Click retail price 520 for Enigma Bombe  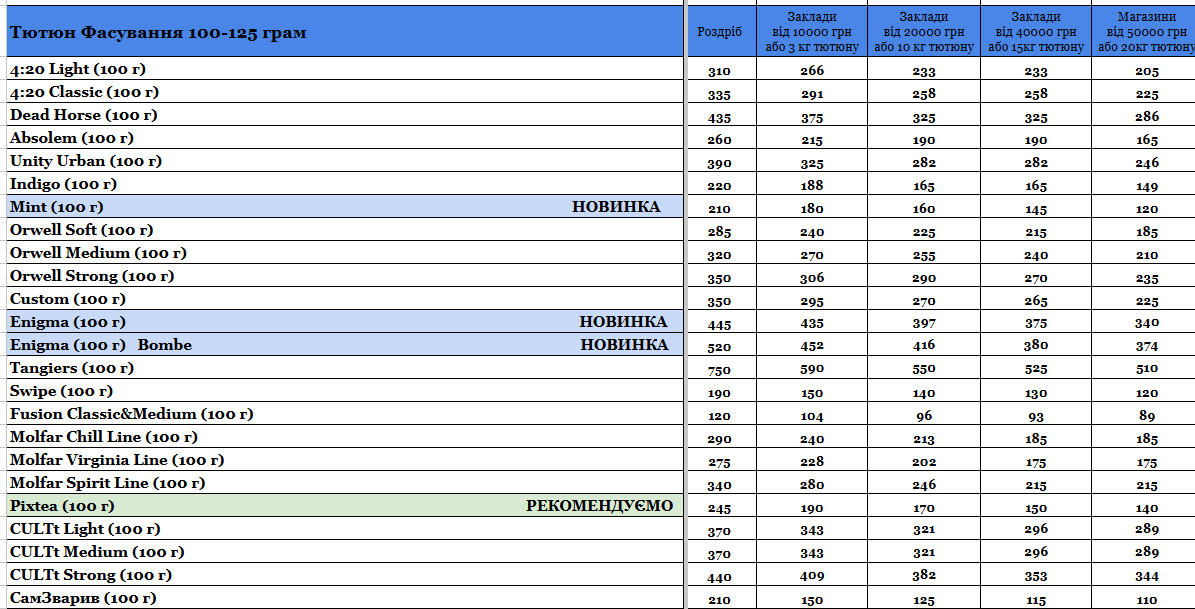[719, 348]
